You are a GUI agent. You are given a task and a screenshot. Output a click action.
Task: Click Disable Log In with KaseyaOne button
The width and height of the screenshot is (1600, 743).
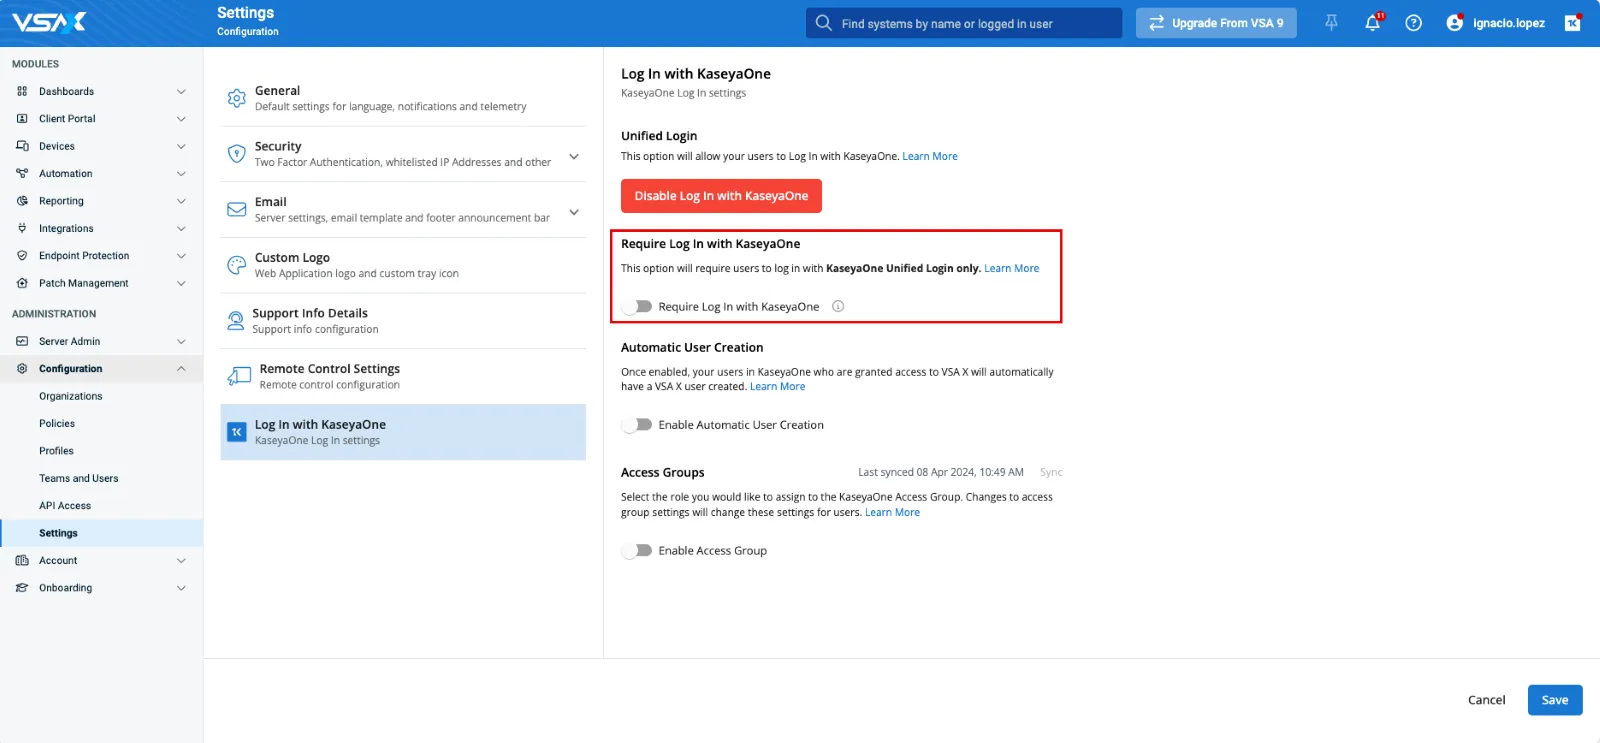(721, 196)
